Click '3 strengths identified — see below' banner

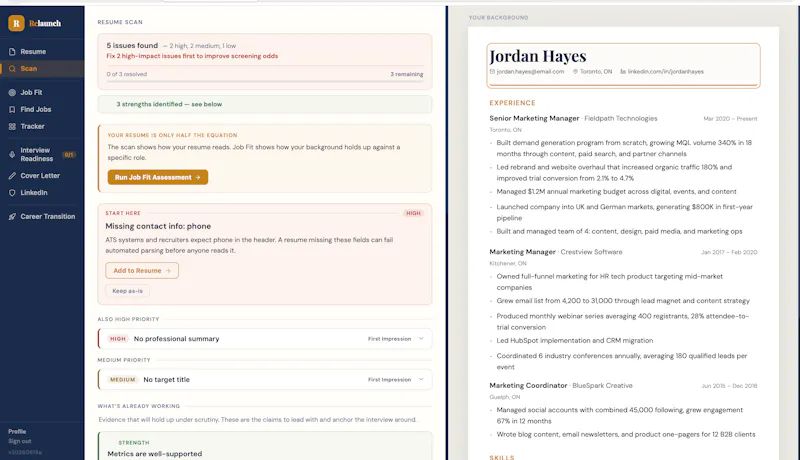265,104
